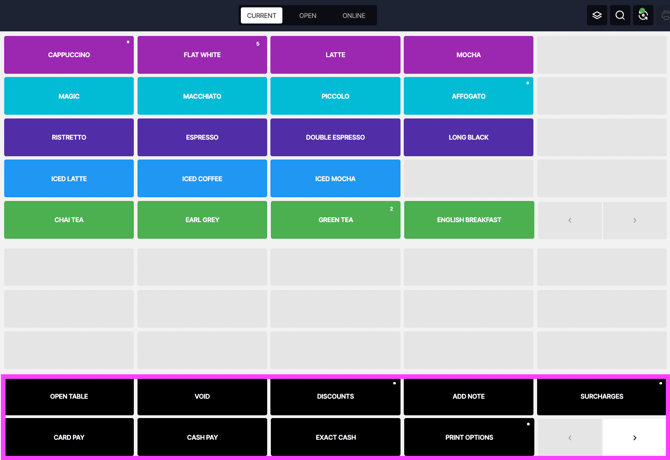Switch to the ONLINE orders tab
Screen dimensions: 670x460
point(354,15)
